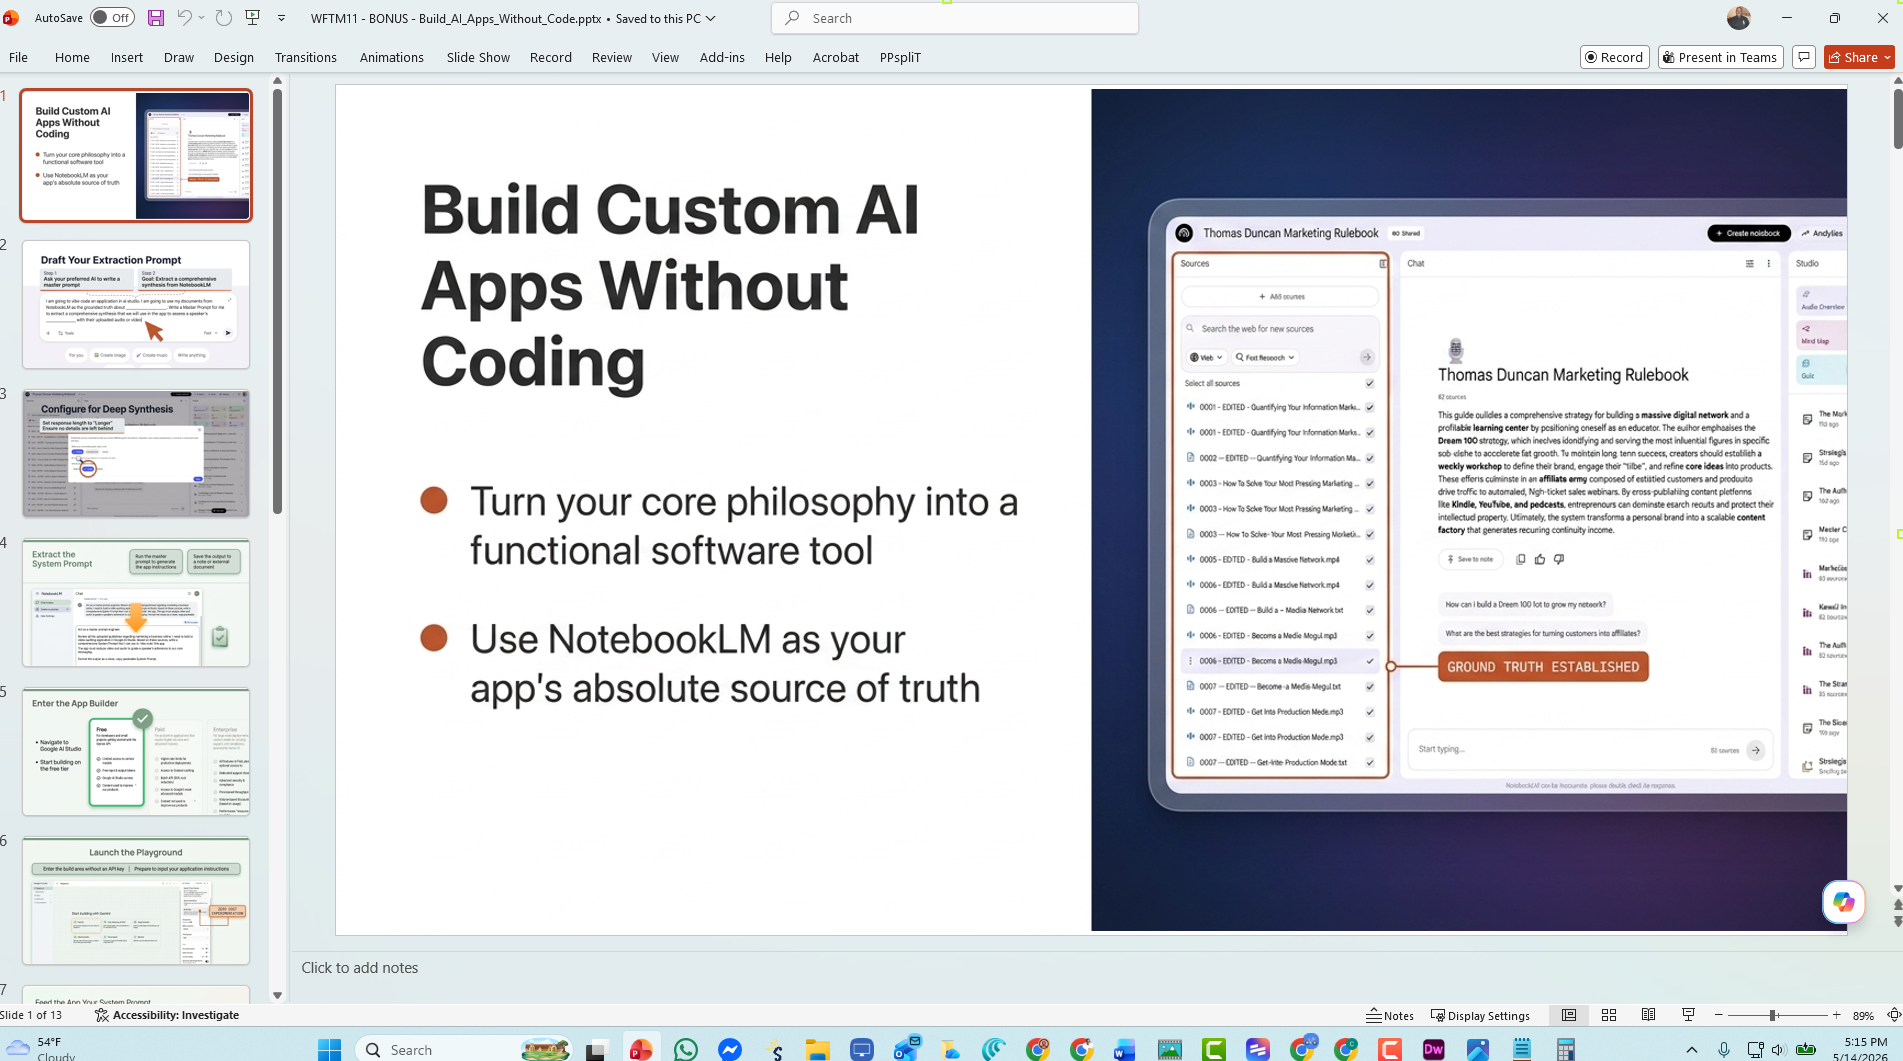Click to add notes area
1903x1061 pixels.
coord(360,968)
